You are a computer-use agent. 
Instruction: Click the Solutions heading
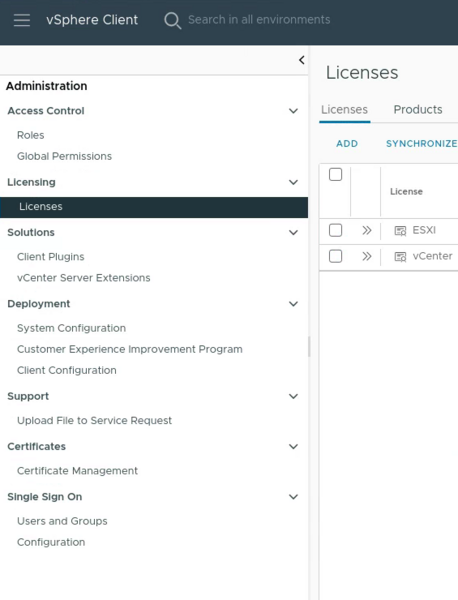click(31, 232)
